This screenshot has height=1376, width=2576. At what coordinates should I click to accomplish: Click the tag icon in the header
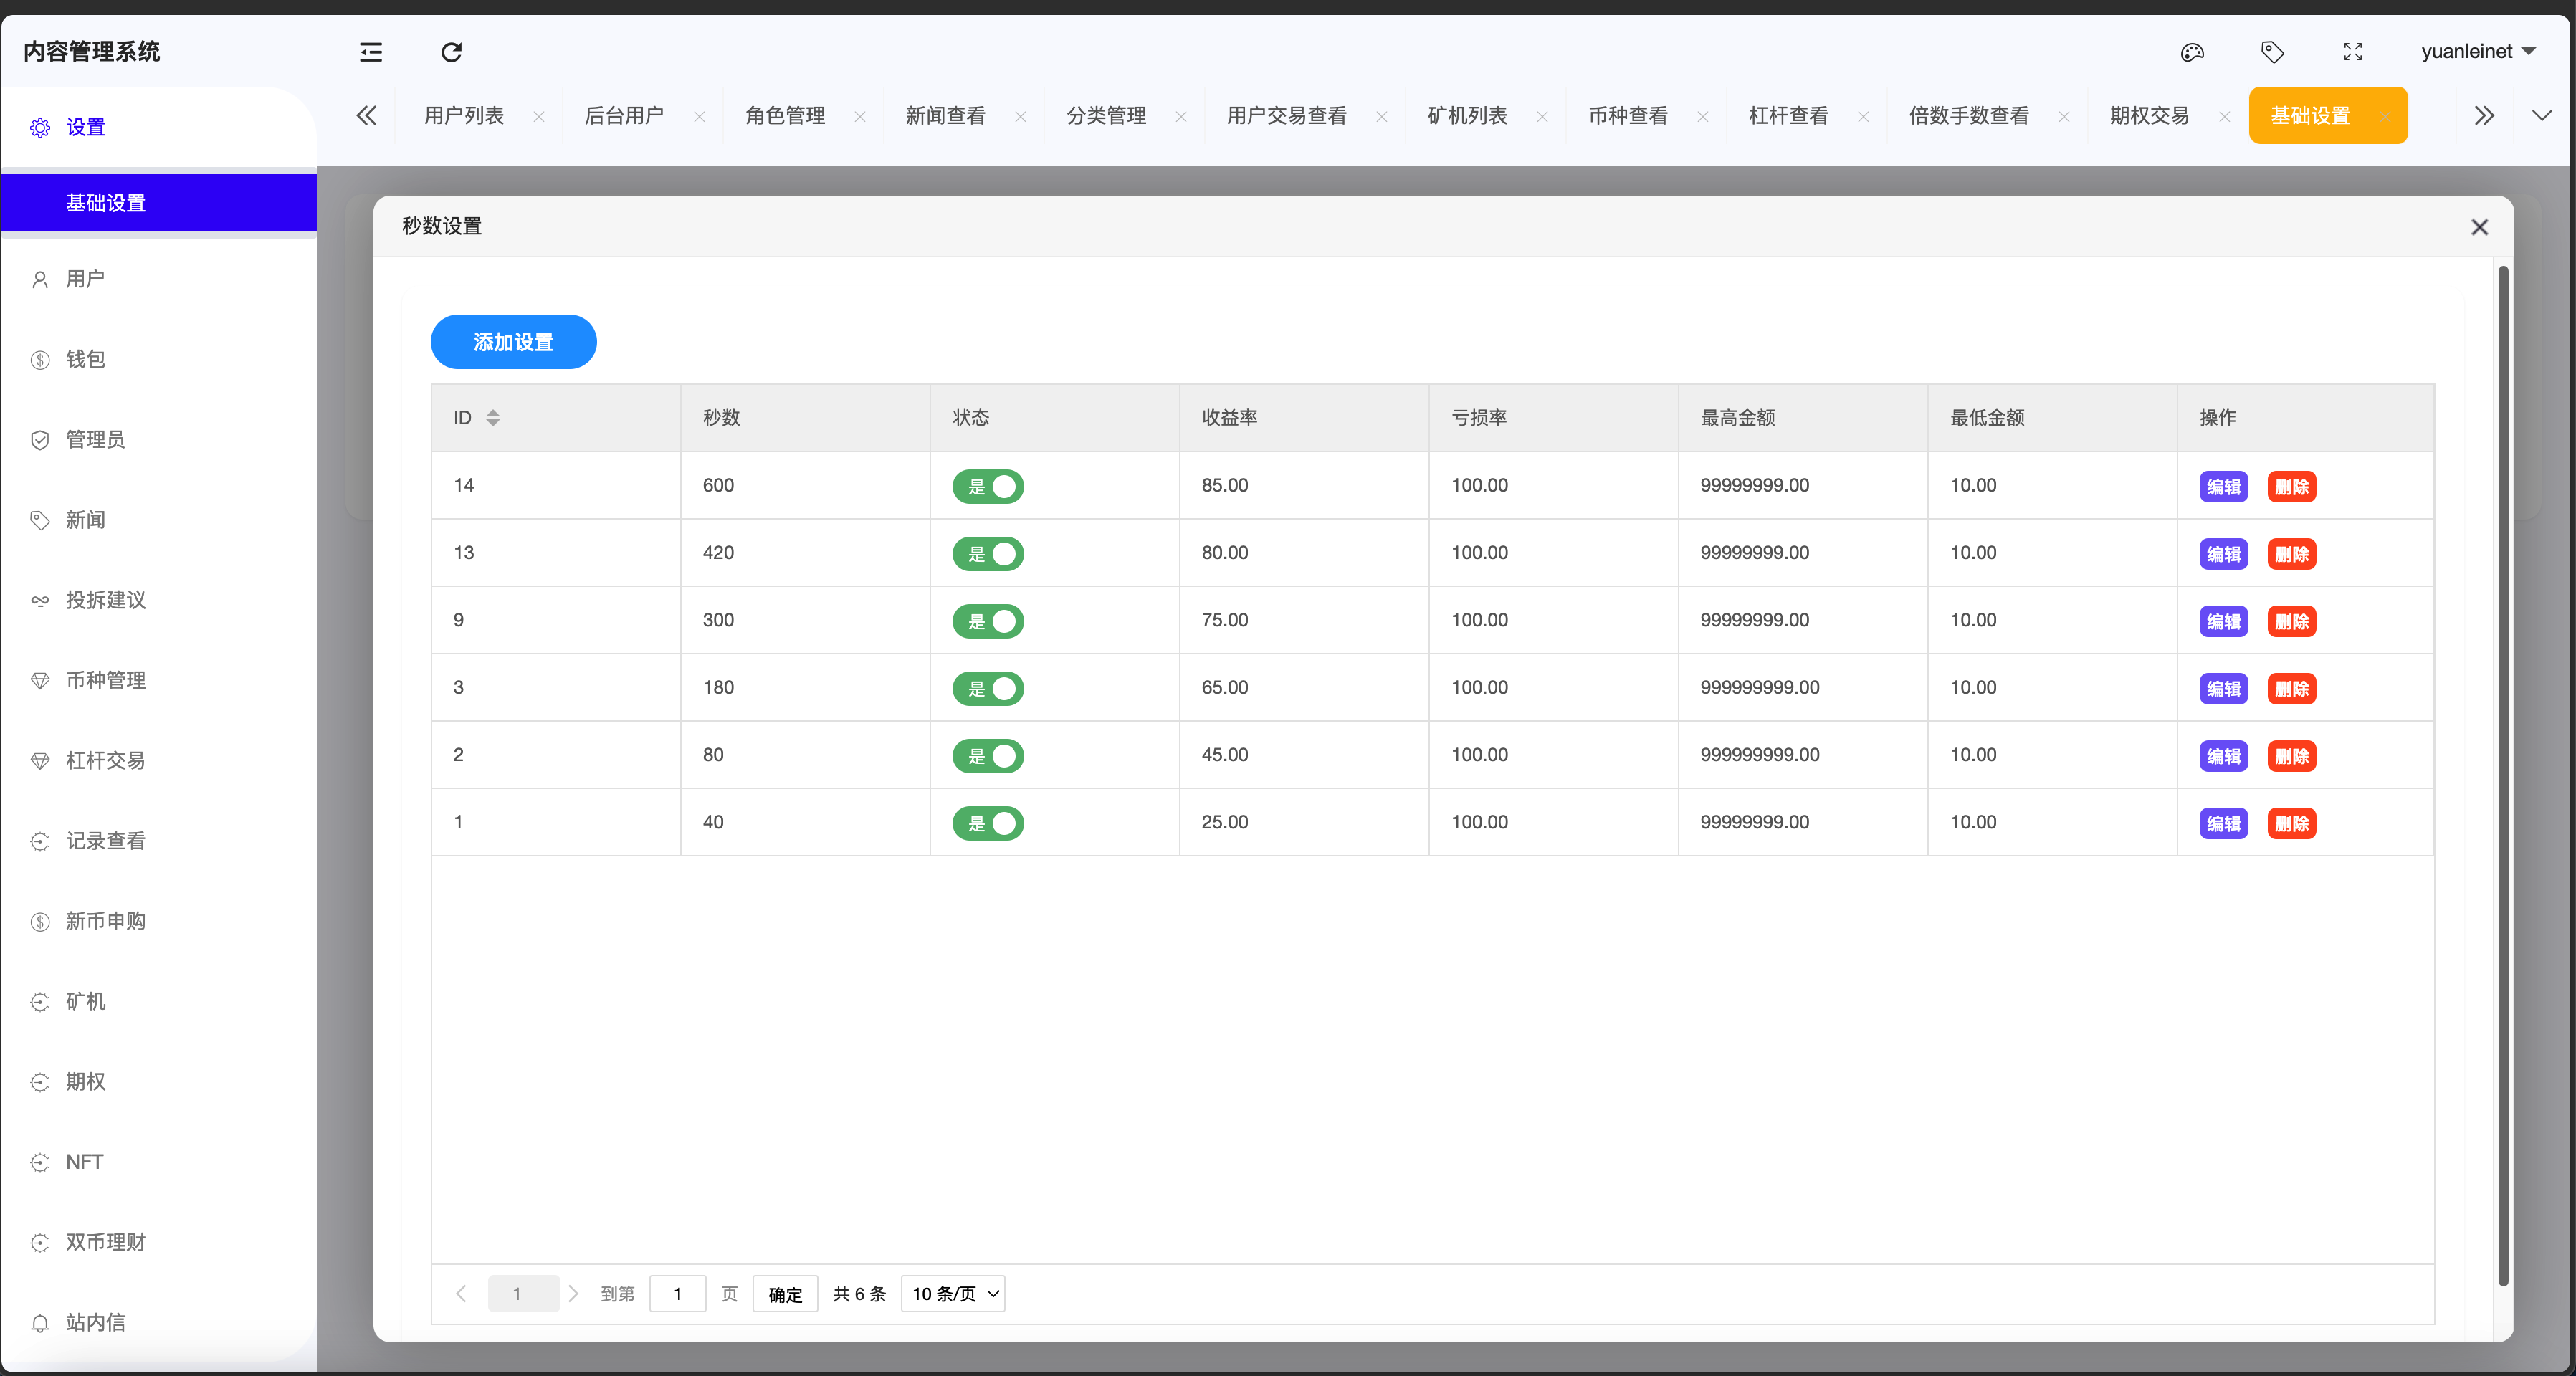pyautogui.click(x=2272, y=52)
